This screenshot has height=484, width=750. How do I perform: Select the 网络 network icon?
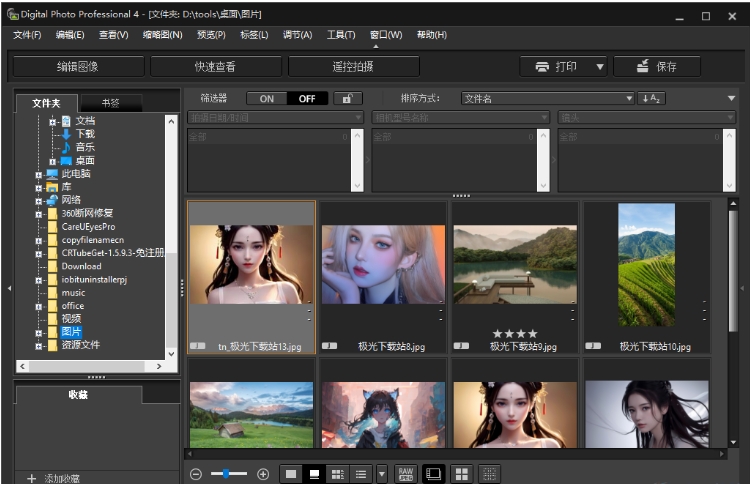(52, 200)
